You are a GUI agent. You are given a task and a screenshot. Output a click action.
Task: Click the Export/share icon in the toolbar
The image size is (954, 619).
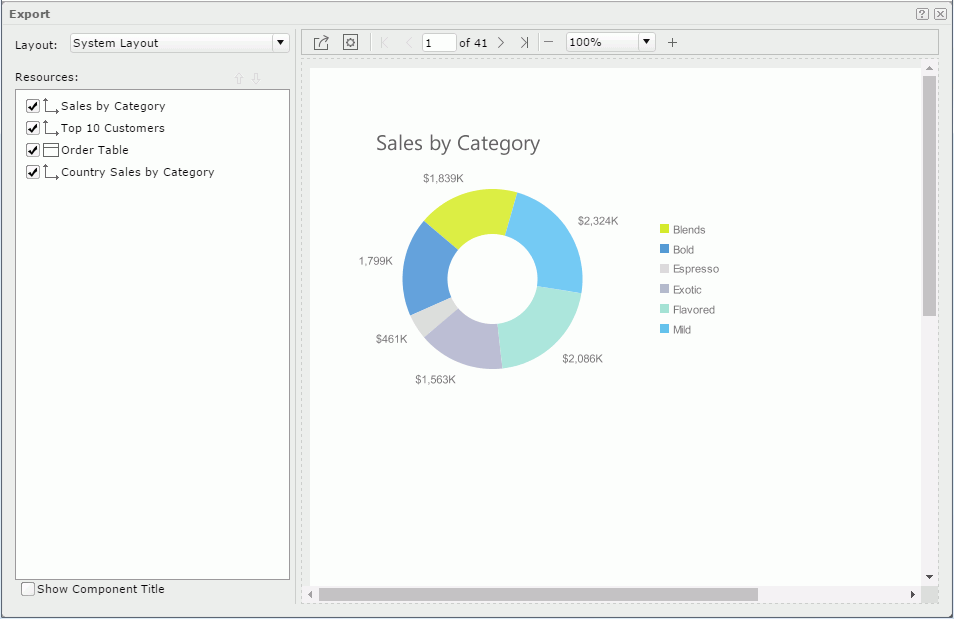[x=320, y=42]
